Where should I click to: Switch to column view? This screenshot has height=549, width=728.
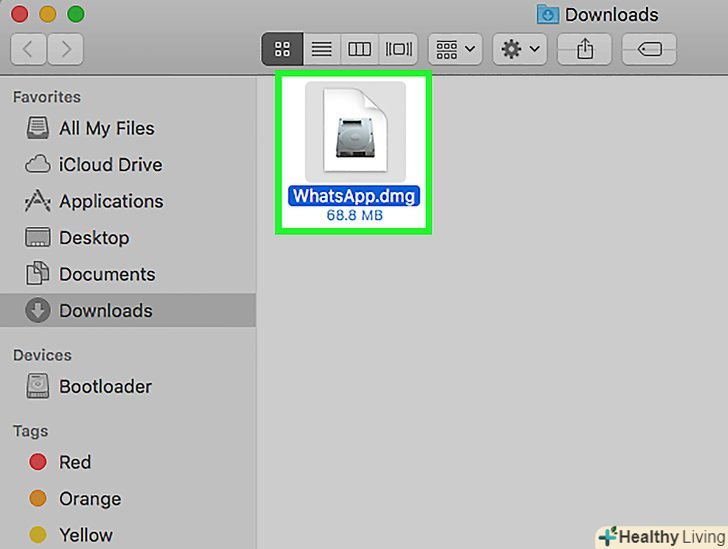359,49
